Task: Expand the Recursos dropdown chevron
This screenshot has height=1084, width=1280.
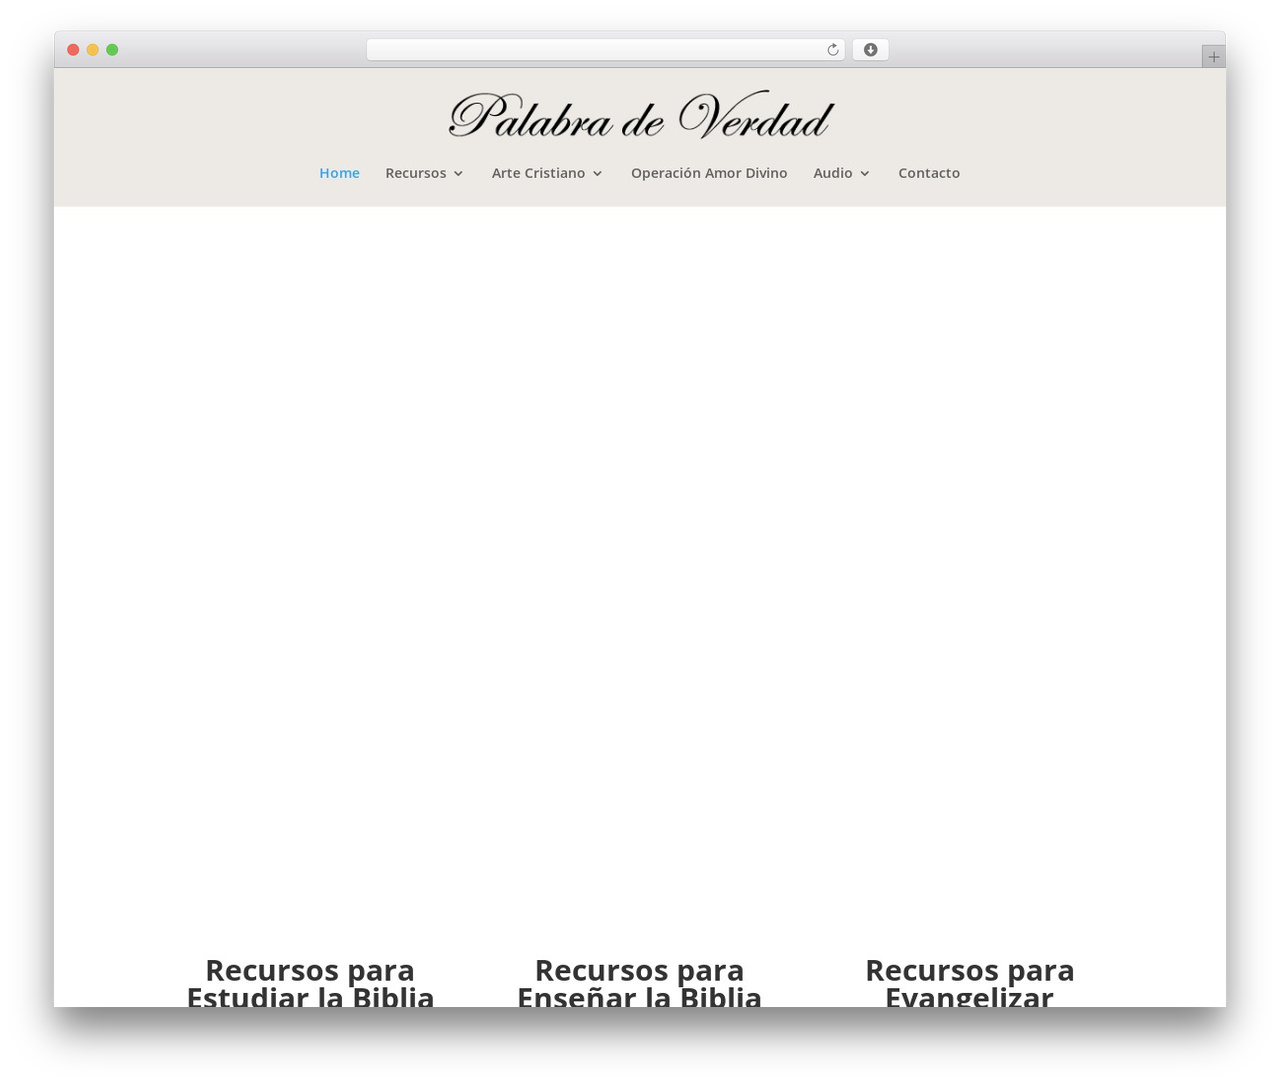Action: [x=458, y=174]
